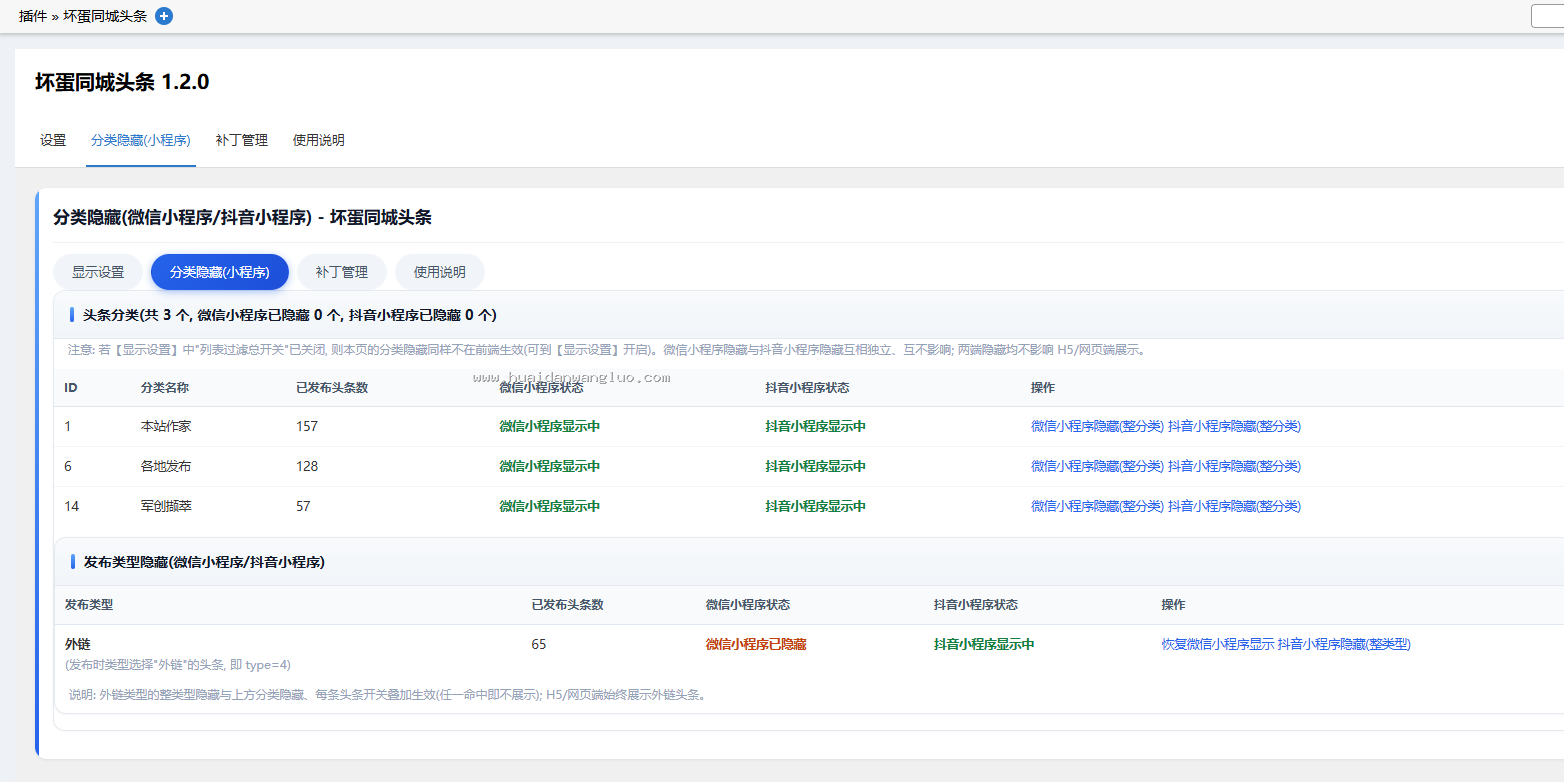1564x782 pixels.
Task: Hide 军创撷萃 category in Douyin mini program
Action: tap(1234, 506)
